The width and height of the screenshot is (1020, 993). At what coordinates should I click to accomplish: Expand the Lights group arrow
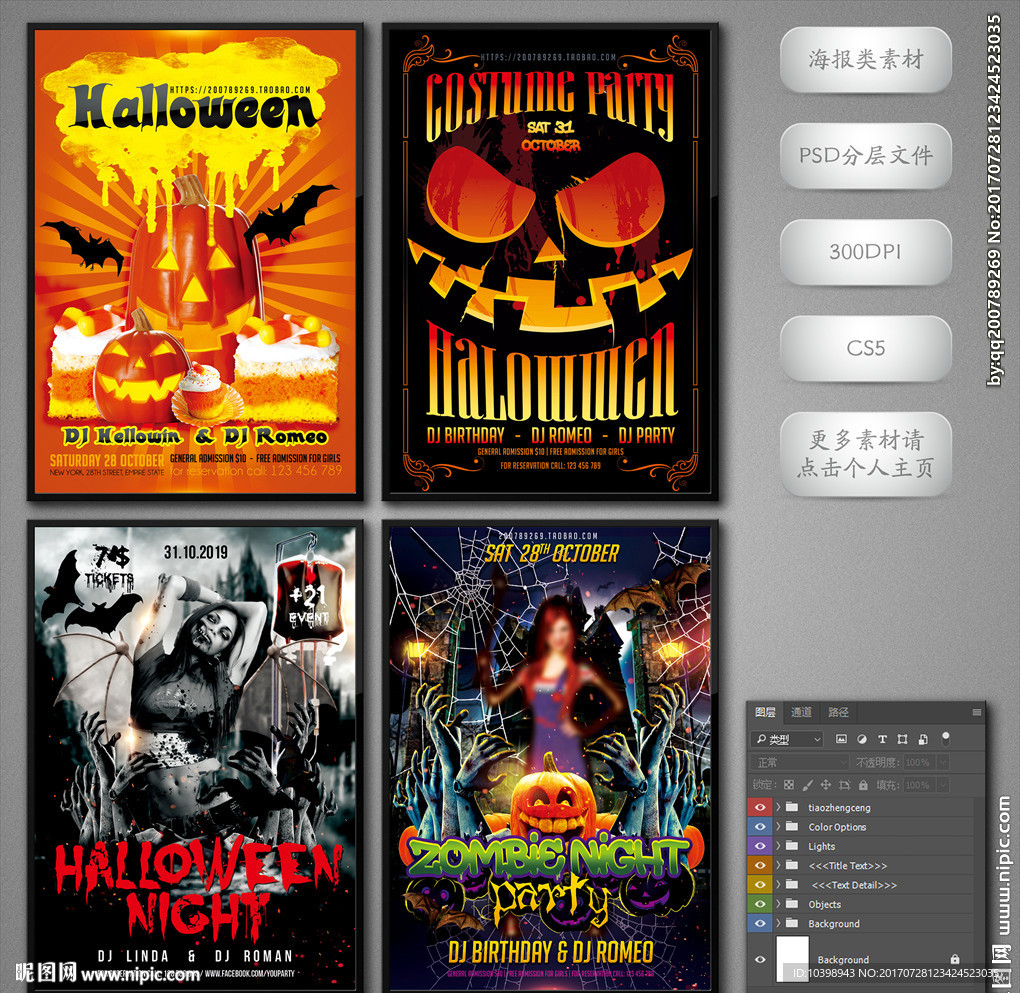tap(778, 846)
